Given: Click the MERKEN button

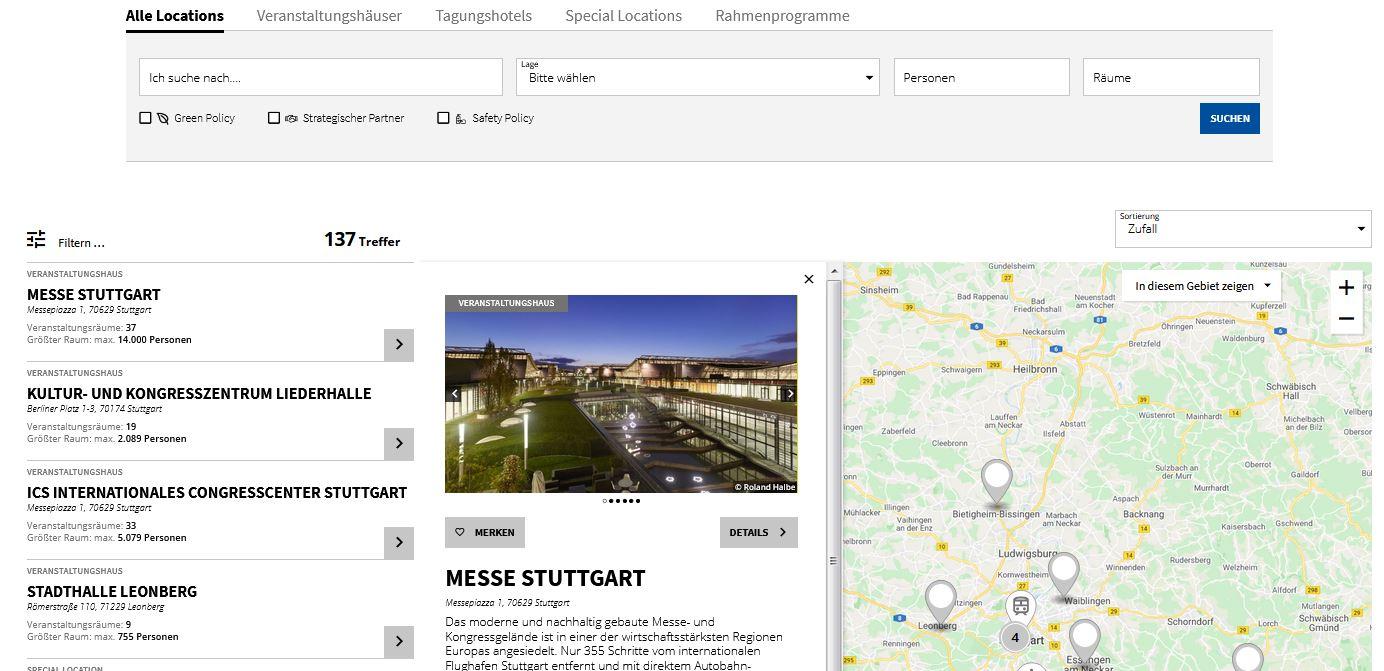Looking at the screenshot, I should click(x=485, y=533).
